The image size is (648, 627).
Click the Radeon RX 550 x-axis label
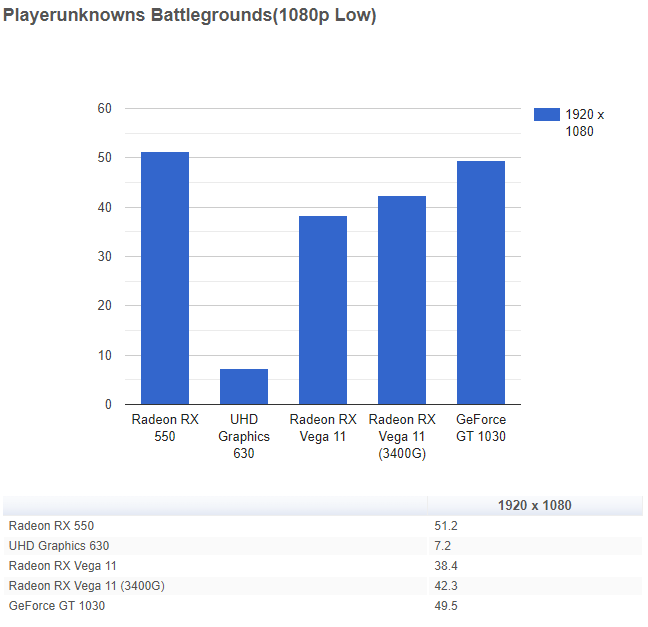tap(165, 428)
